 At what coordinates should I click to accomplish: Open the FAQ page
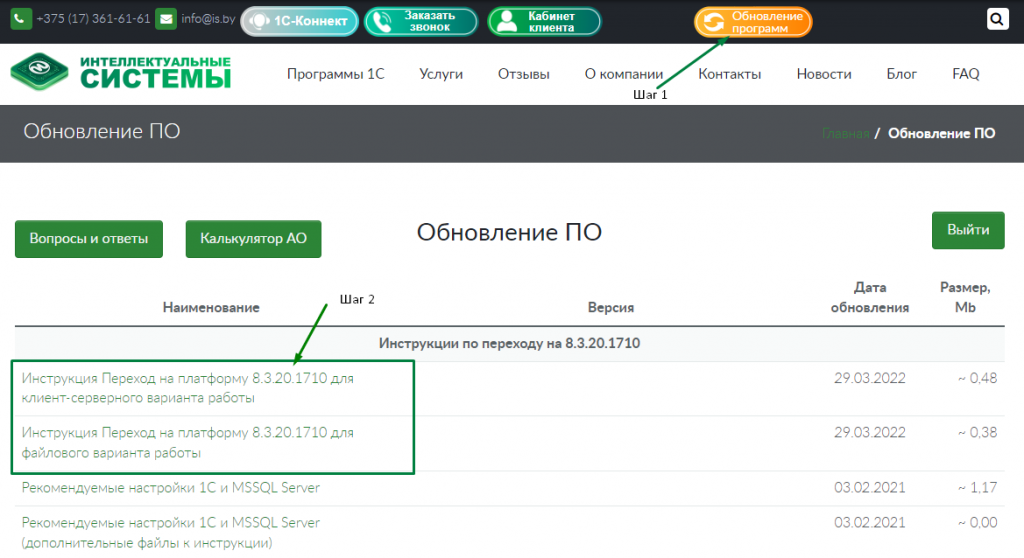point(965,74)
